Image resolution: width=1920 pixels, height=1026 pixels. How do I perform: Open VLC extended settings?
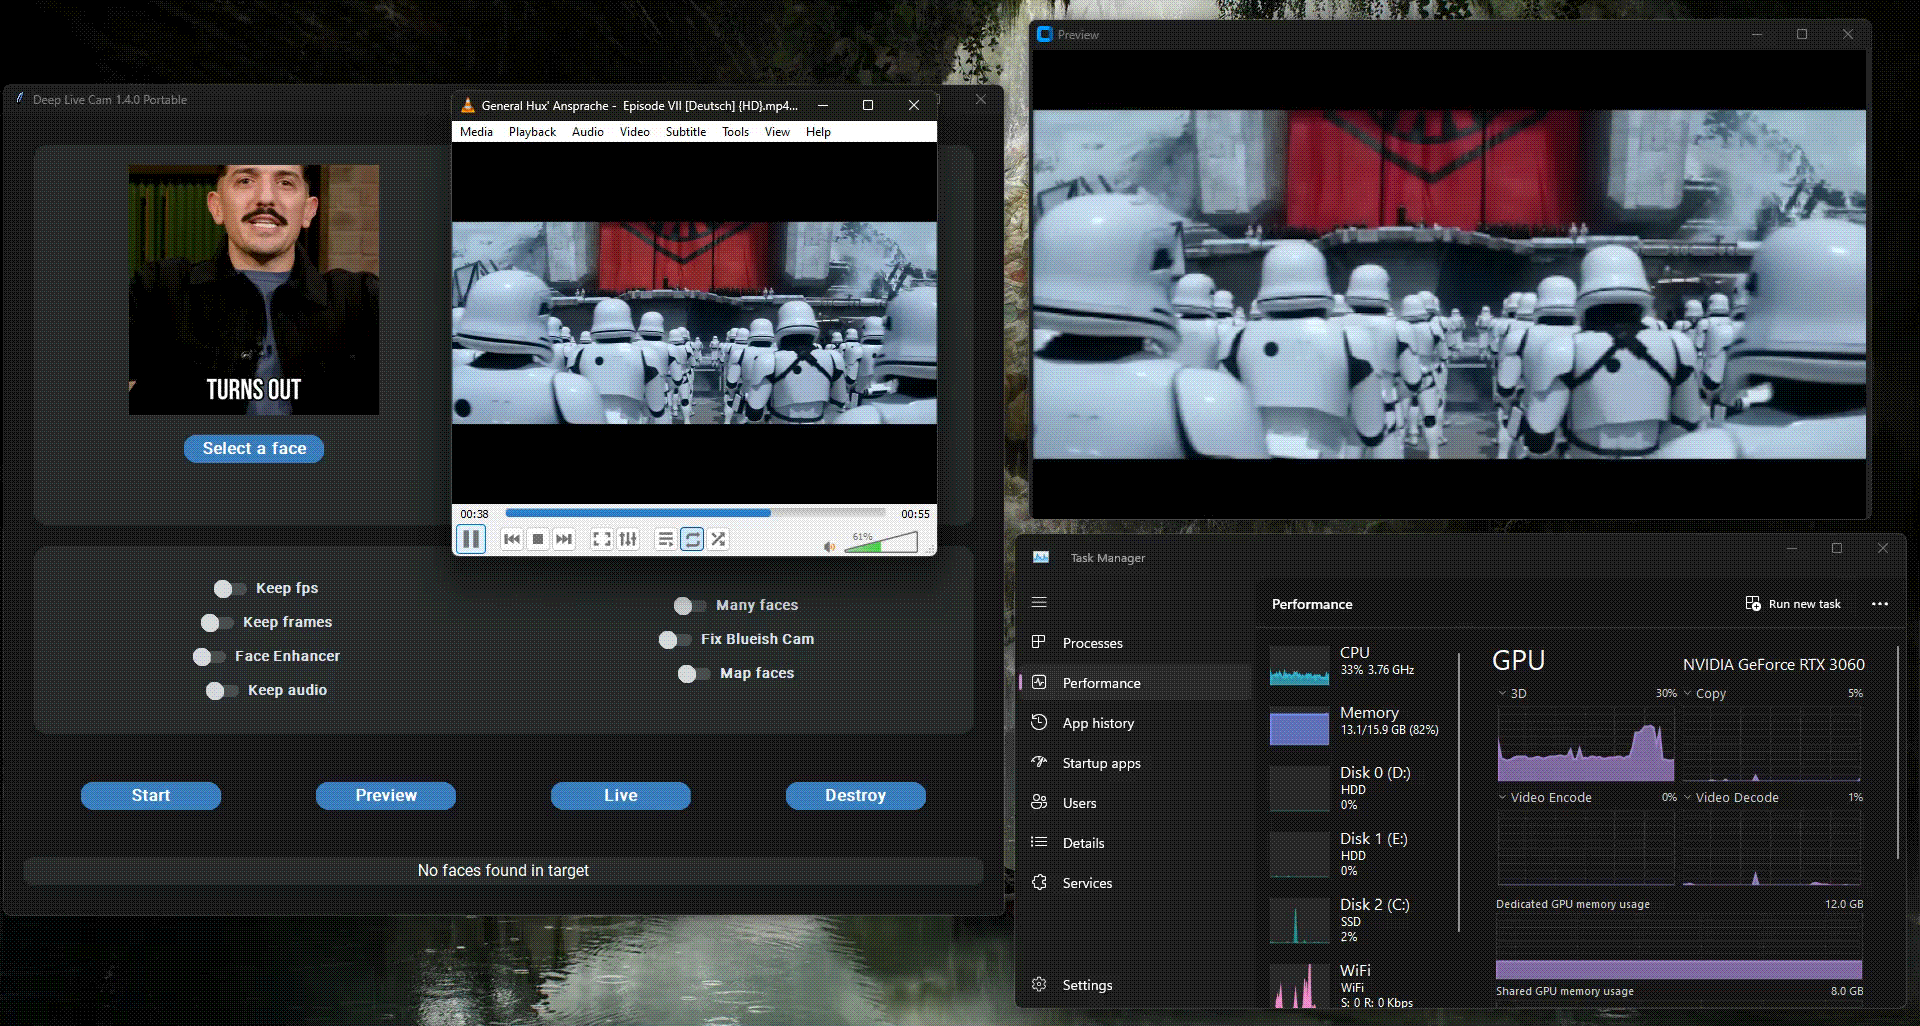tap(628, 540)
